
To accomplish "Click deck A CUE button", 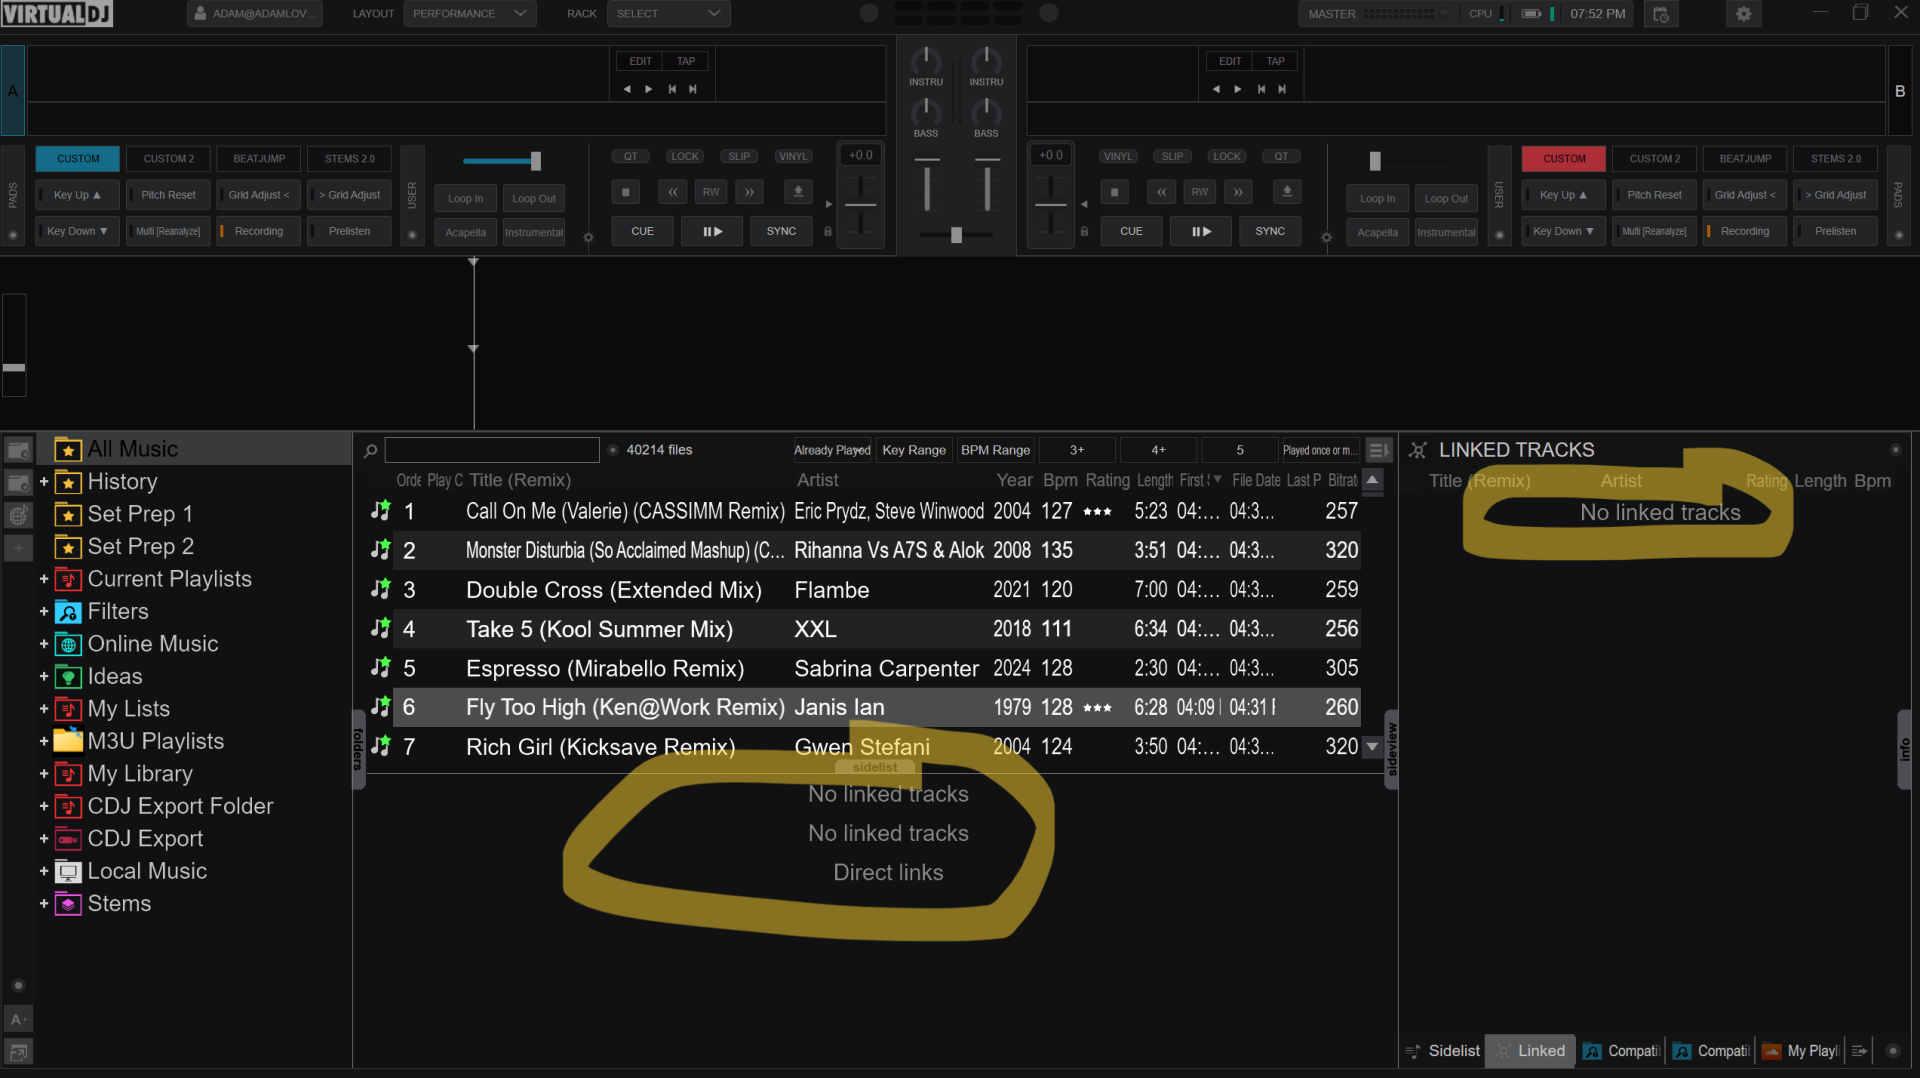I will point(642,231).
